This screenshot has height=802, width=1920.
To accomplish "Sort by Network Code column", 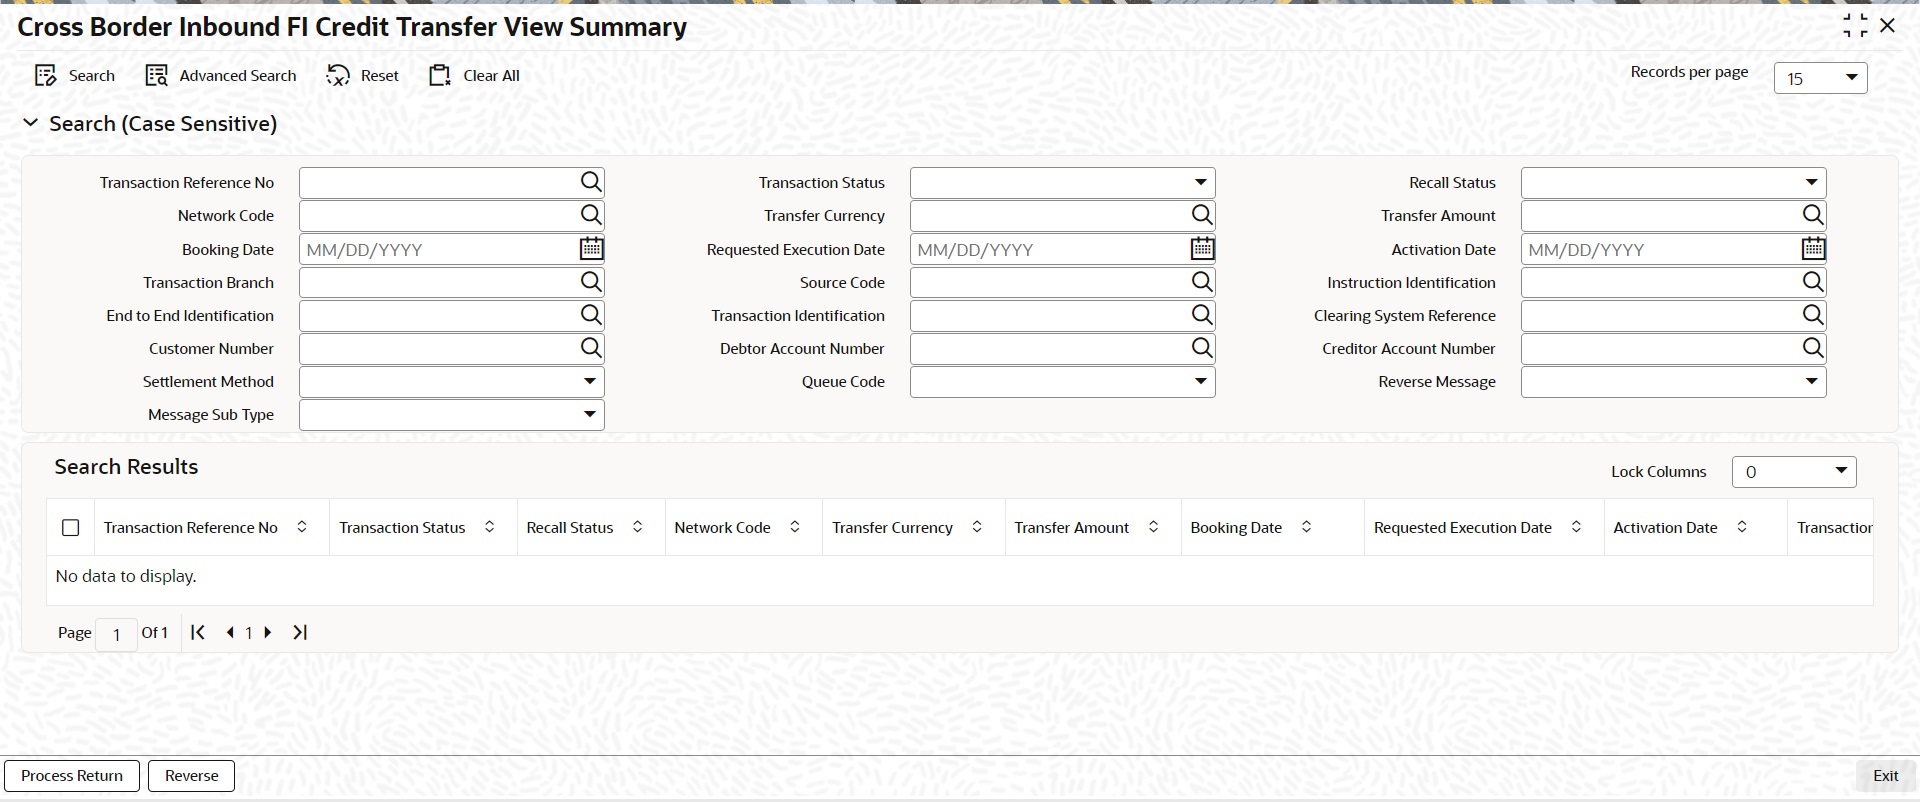I will coord(795,527).
